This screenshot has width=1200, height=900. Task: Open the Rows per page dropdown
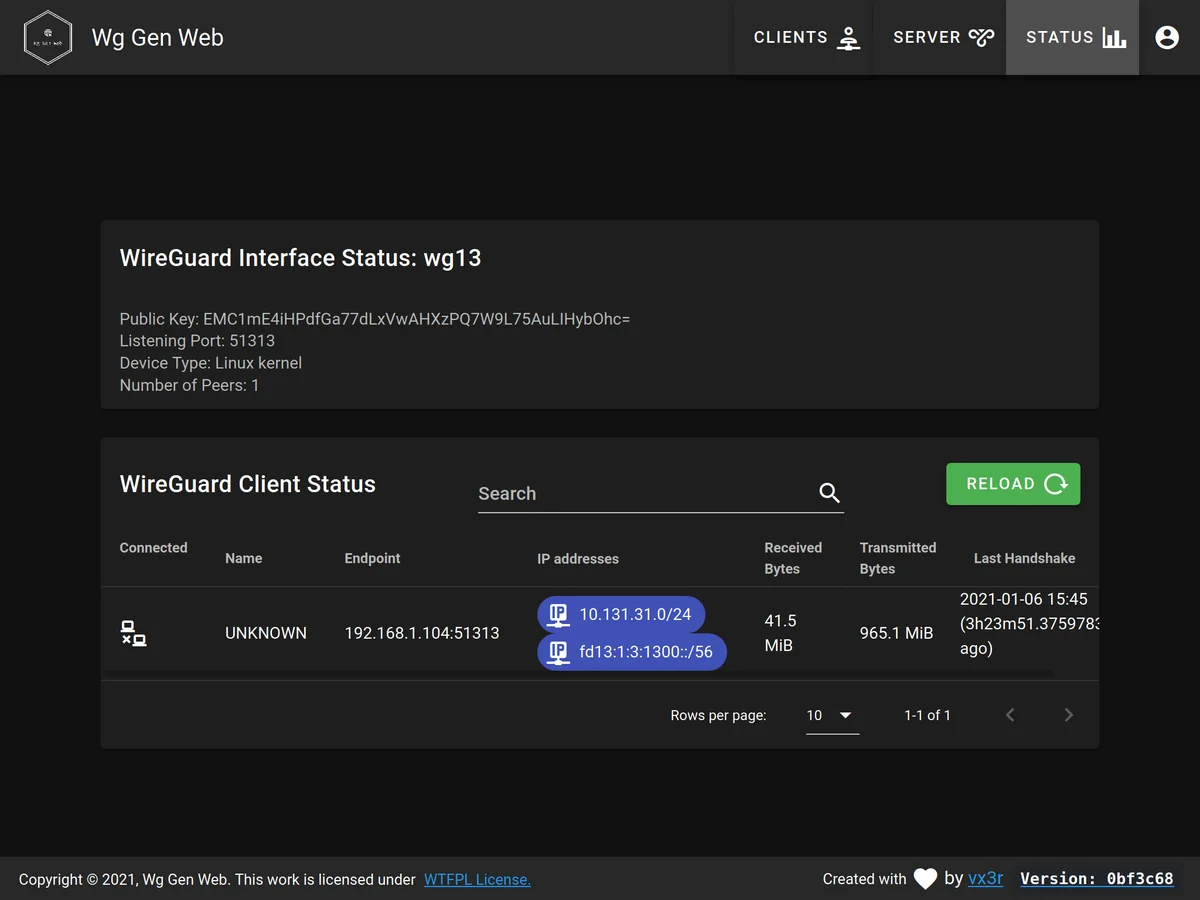click(x=832, y=715)
